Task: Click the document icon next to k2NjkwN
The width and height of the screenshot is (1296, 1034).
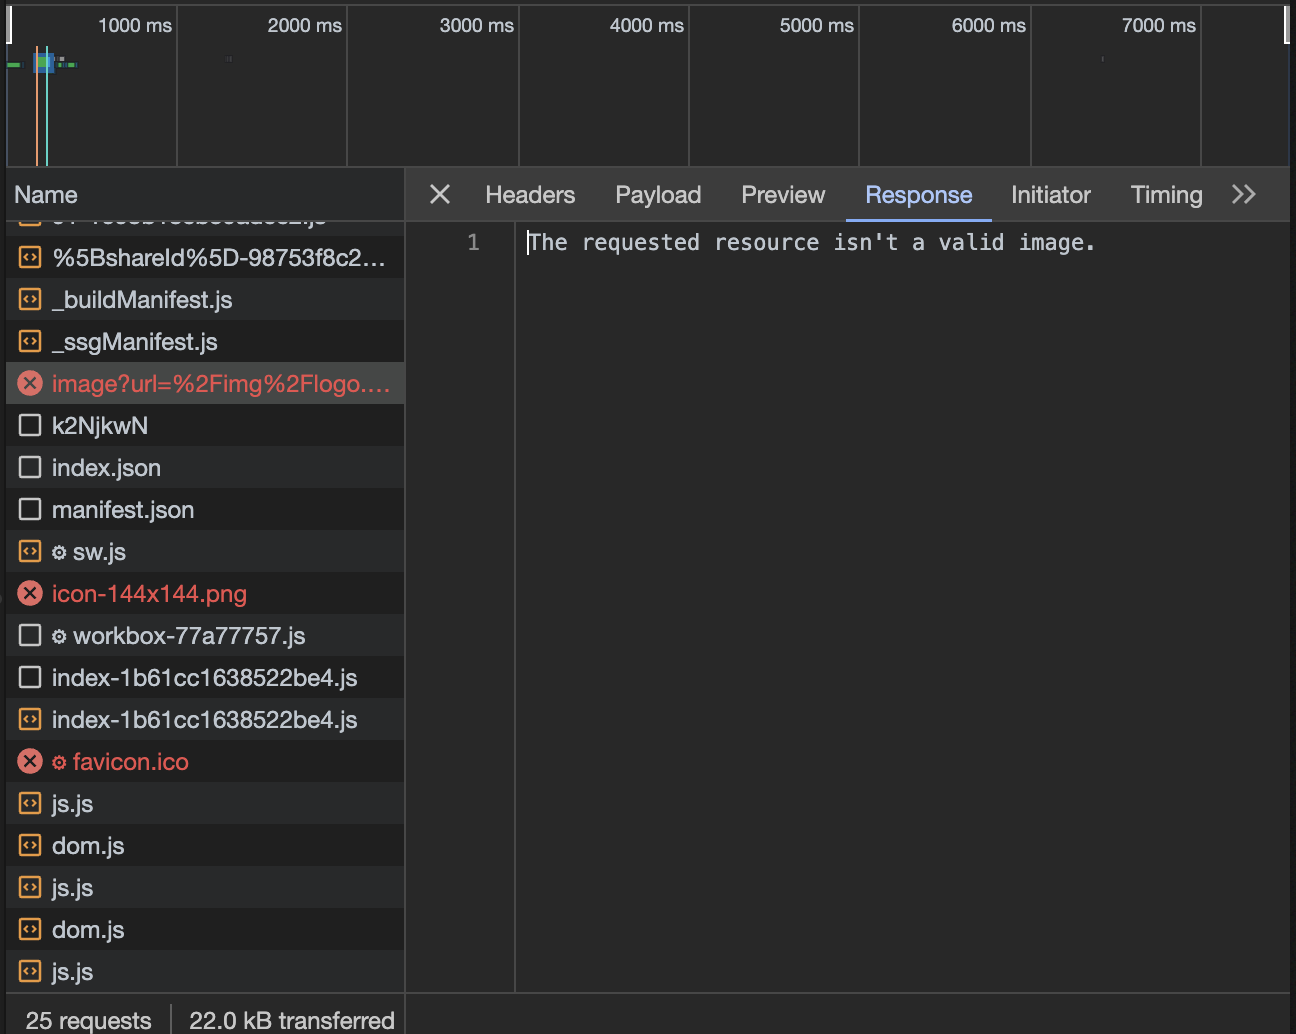Action: click(29, 425)
